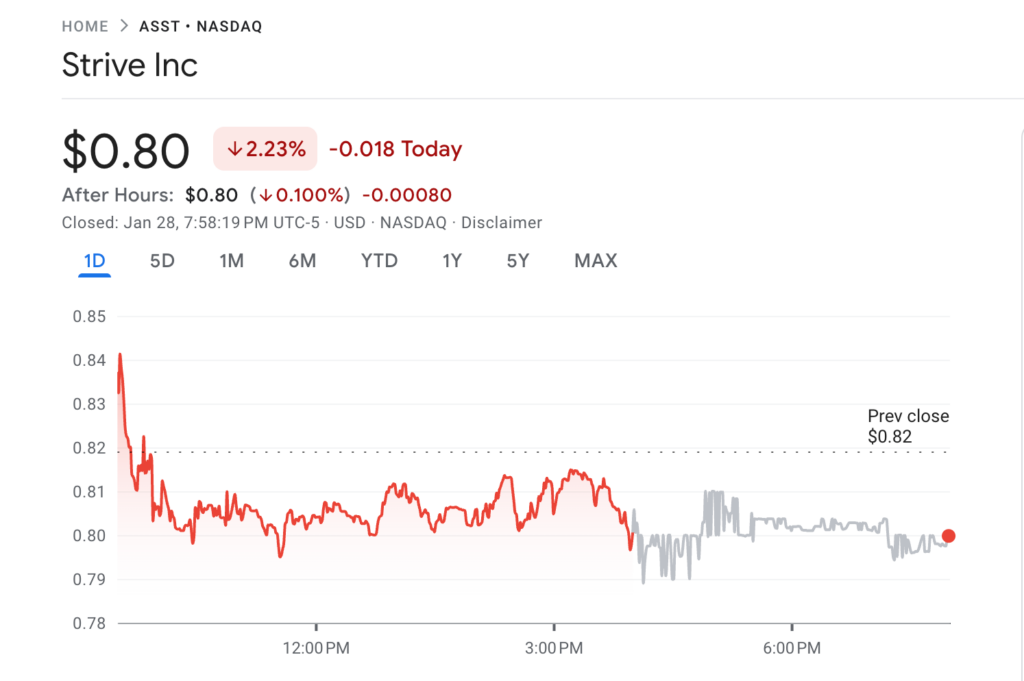This screenshot has height=681, width=1024.
Task: Click the After Hours down arrow icon
Action: pyautogui.click(x=266, y=195)
